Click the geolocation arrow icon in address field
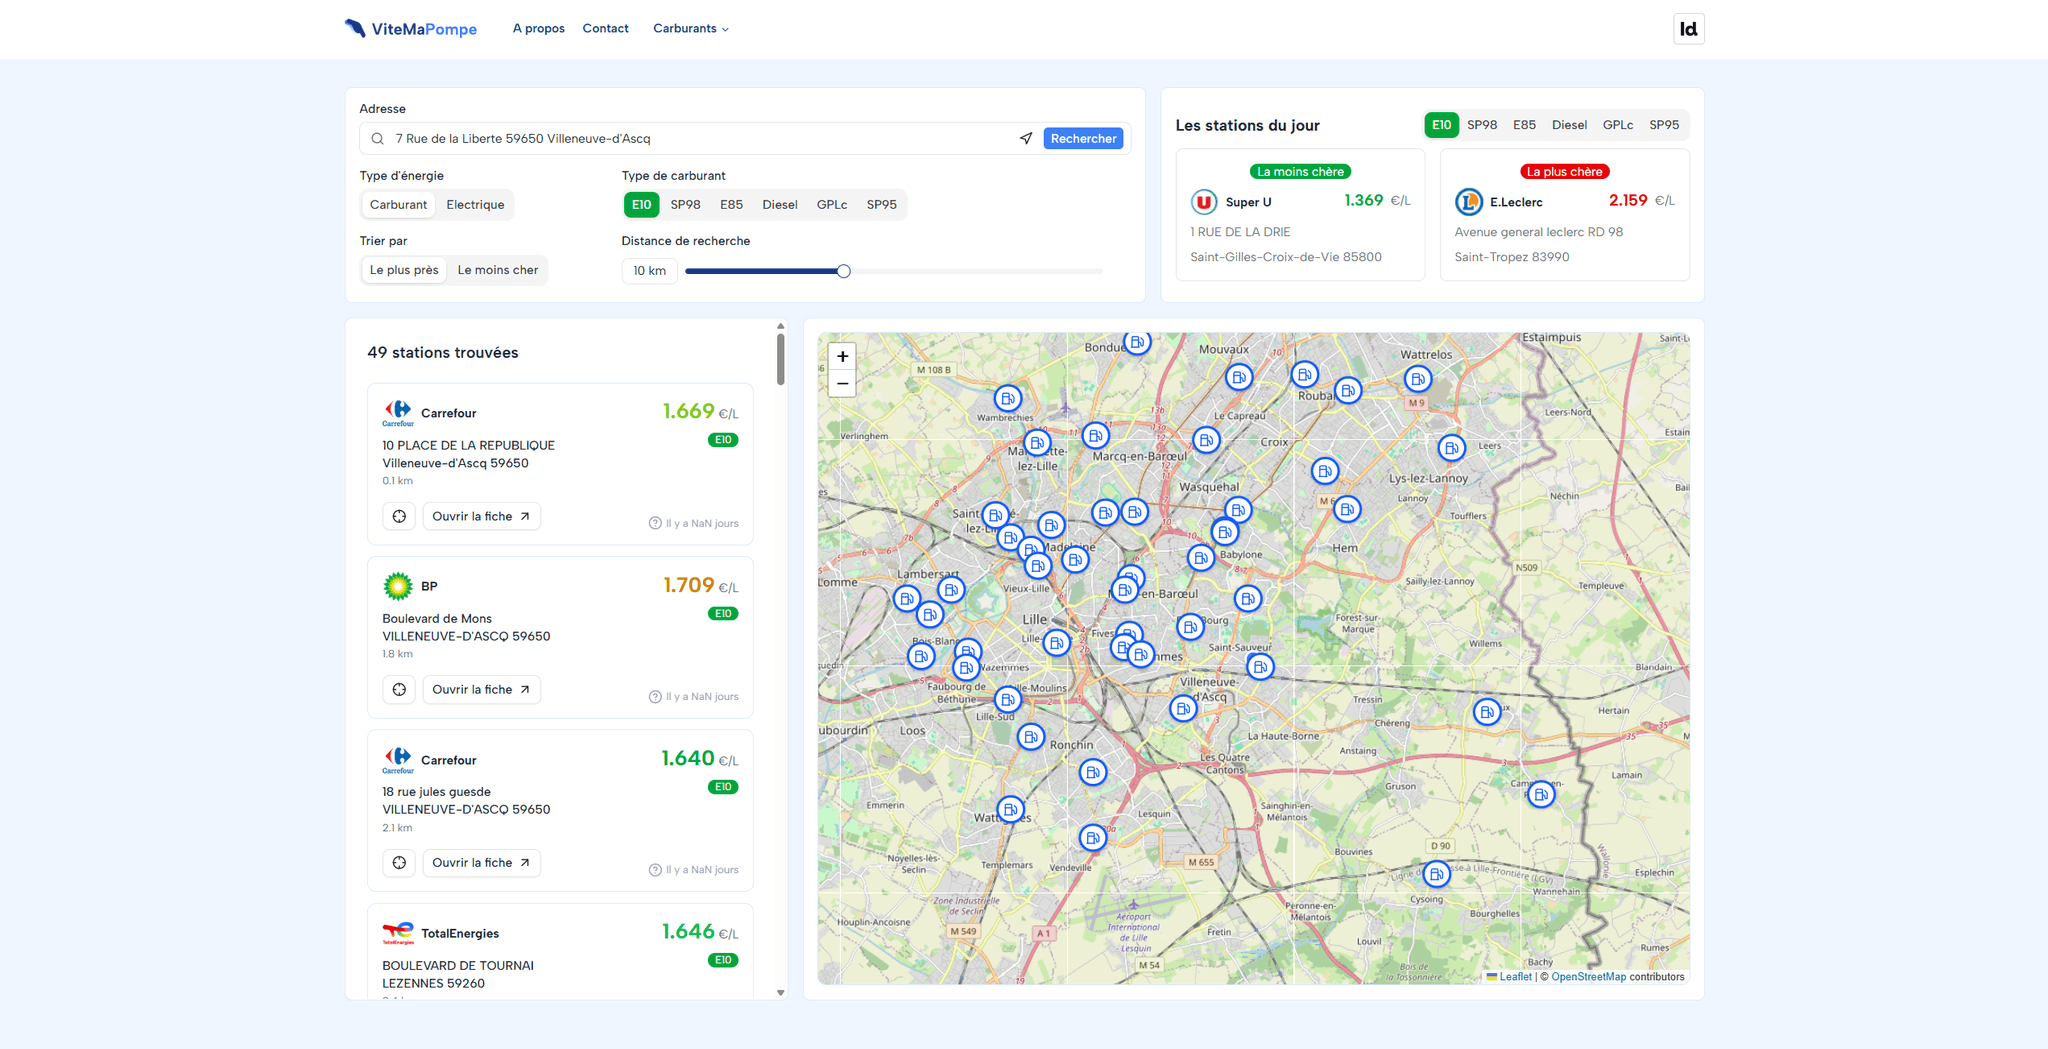Image resolution: width=2048 pixels, height=1049 pixels. tap(1025, 139)
